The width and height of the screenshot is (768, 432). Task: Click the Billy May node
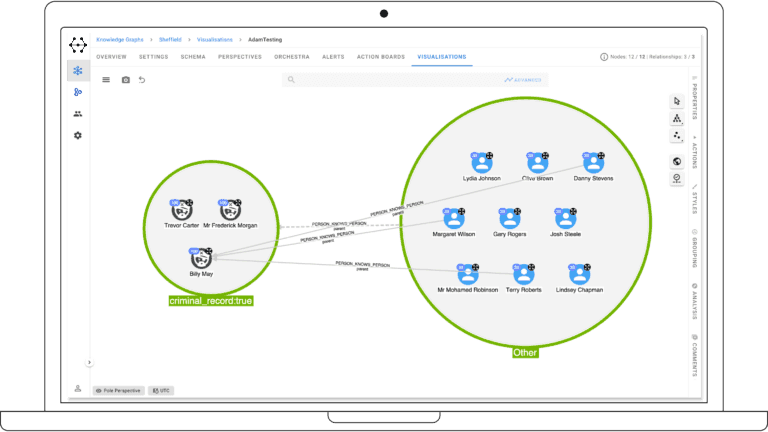click(200, 258)
